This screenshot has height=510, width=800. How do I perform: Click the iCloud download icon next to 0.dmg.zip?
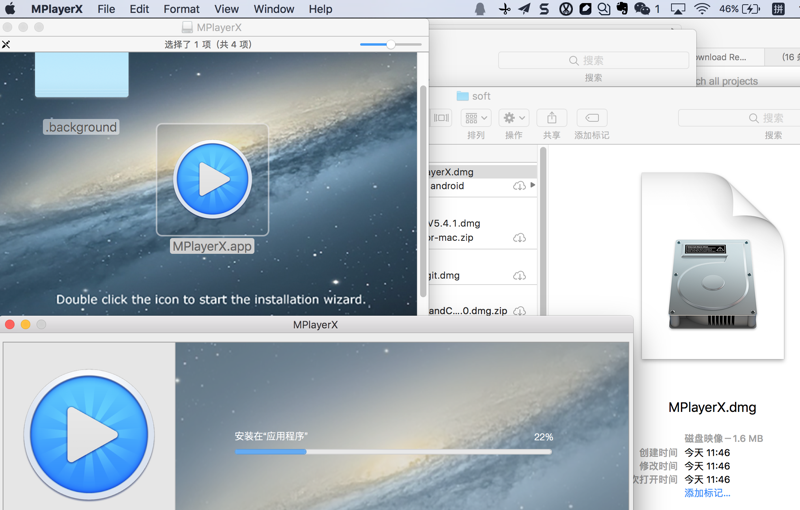[x=519, y=311]
